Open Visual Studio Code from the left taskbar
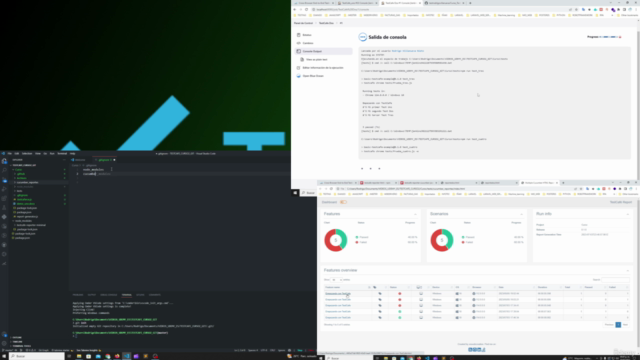The image size is (640, 360). 127,356
